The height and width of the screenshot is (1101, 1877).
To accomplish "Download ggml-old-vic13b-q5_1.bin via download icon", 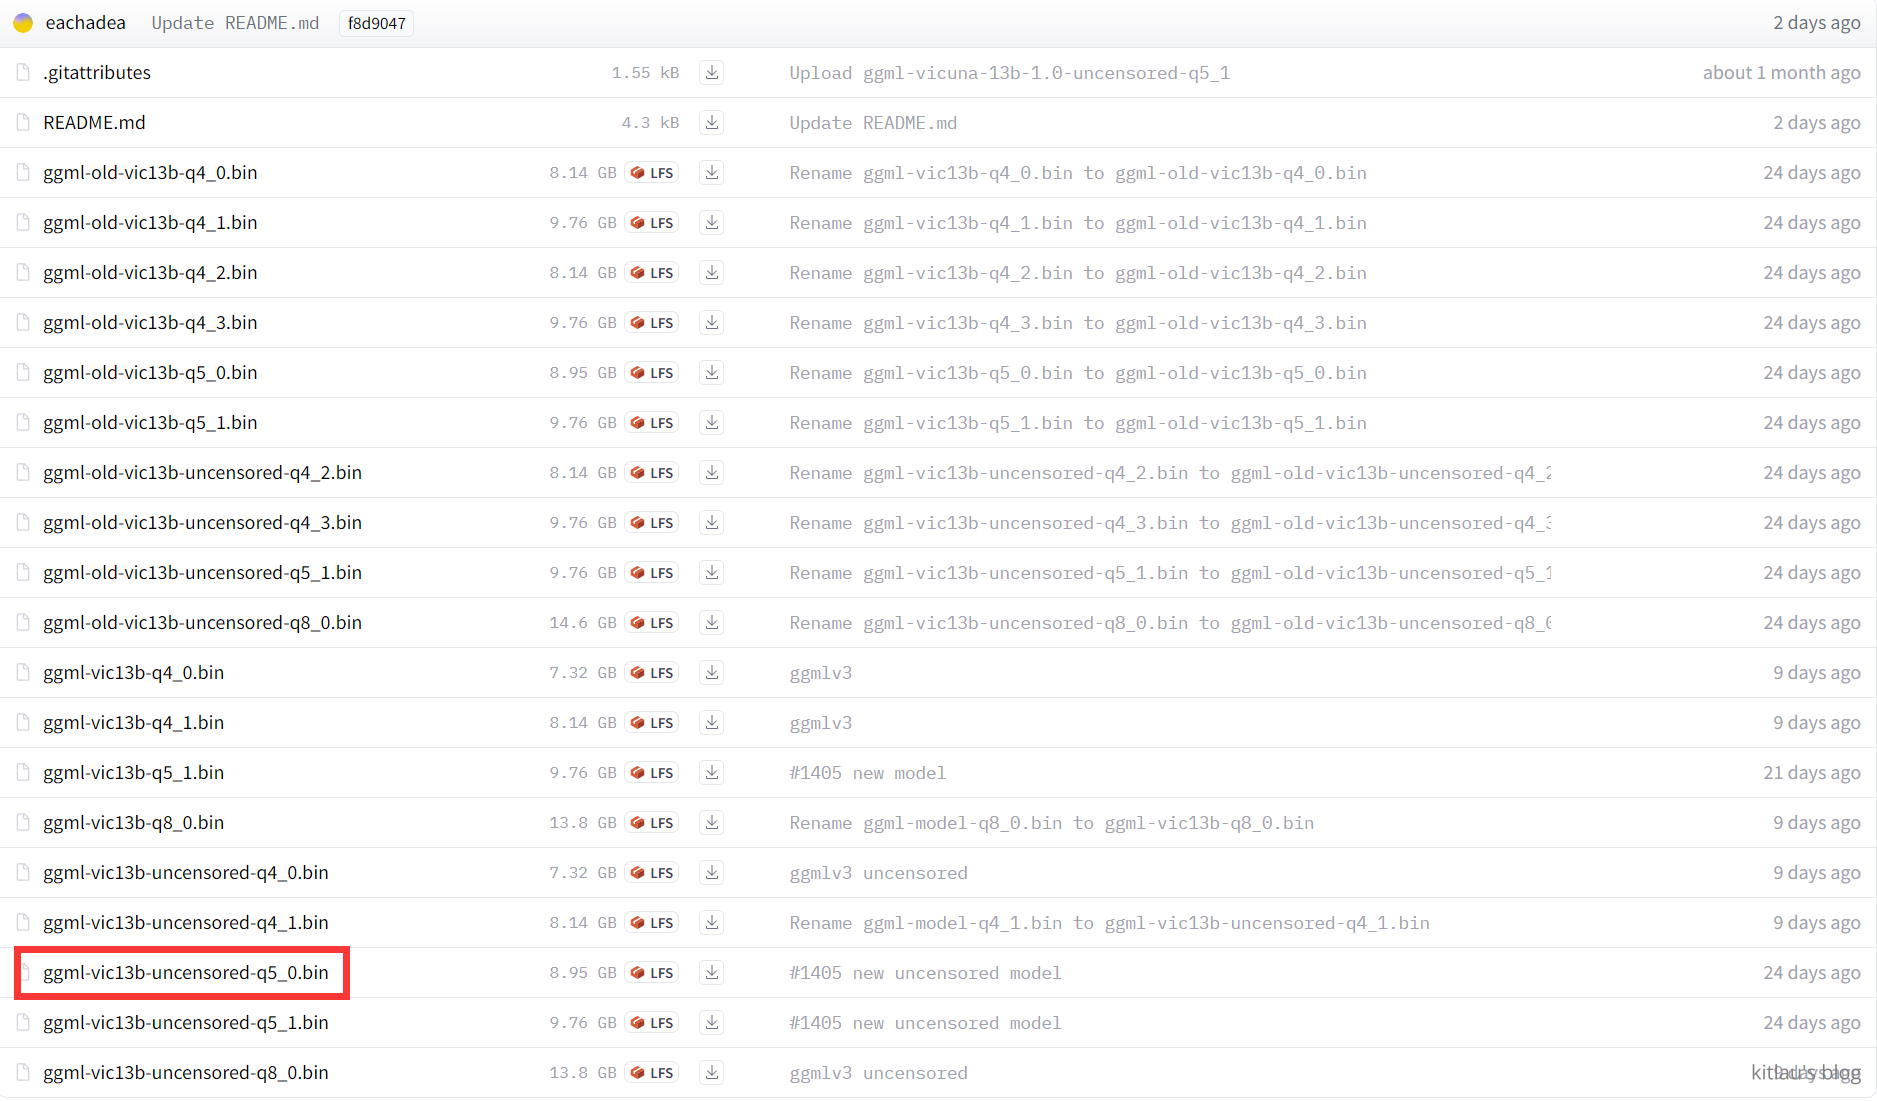I will pos(711,423).
